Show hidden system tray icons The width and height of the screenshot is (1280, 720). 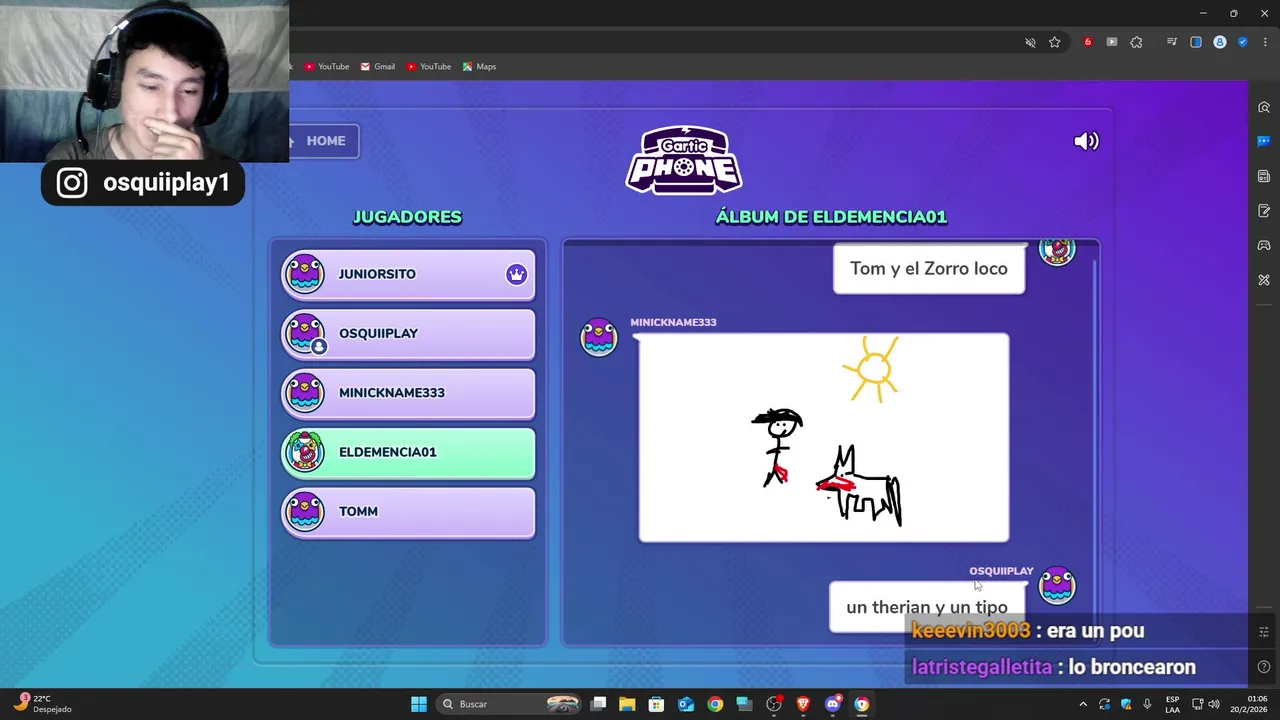[1083, 704]
